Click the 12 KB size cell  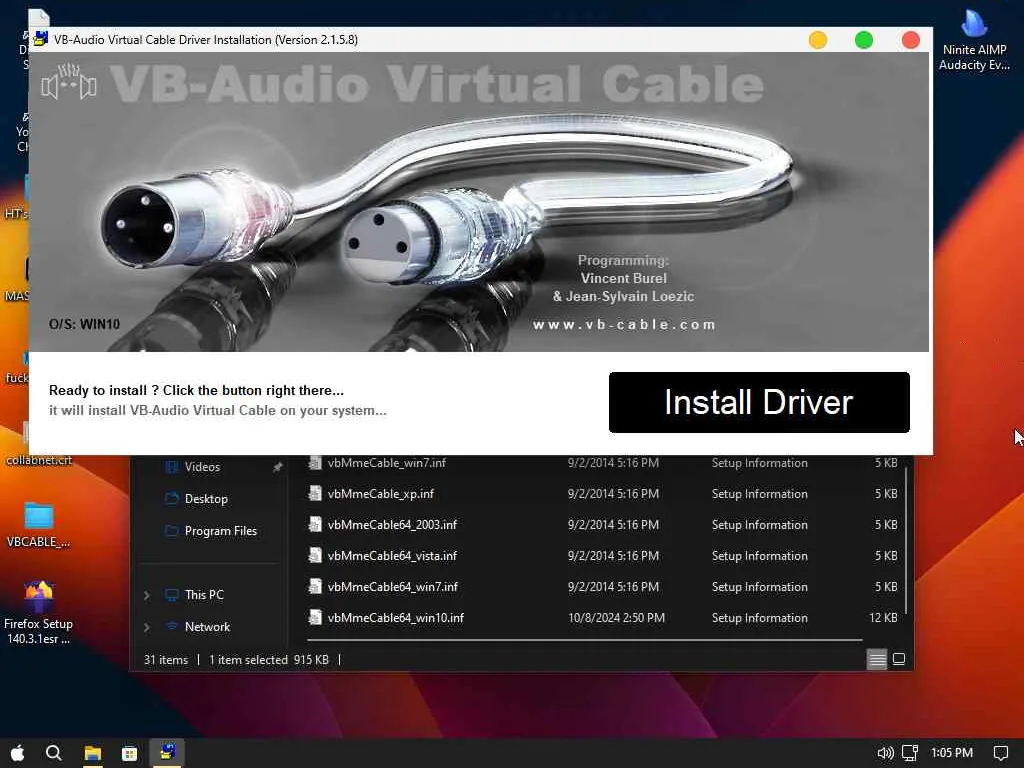point(883,618)
